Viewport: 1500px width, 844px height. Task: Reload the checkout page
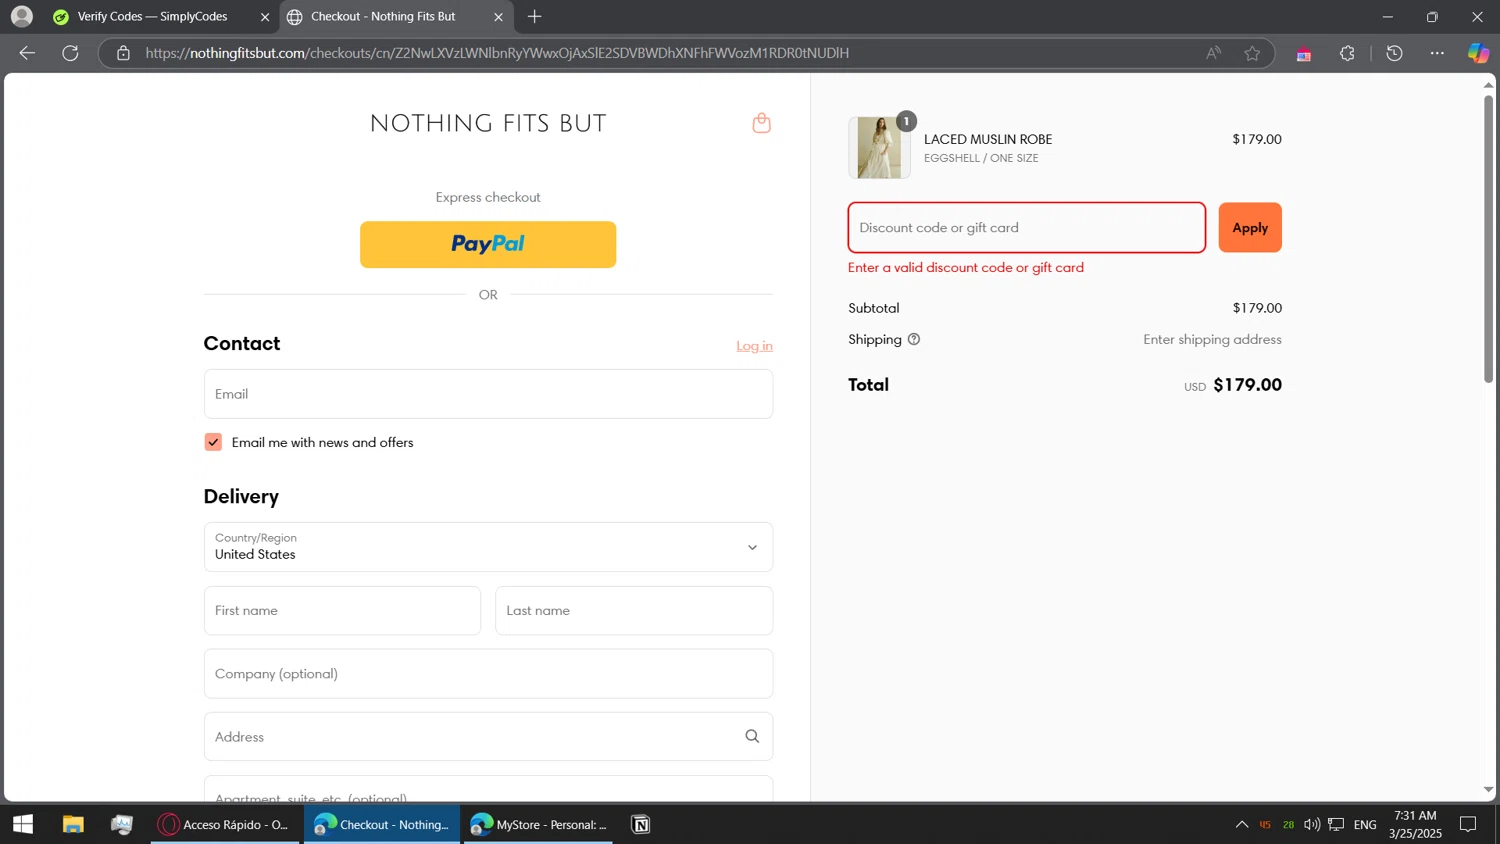click(x=70, y=53)
